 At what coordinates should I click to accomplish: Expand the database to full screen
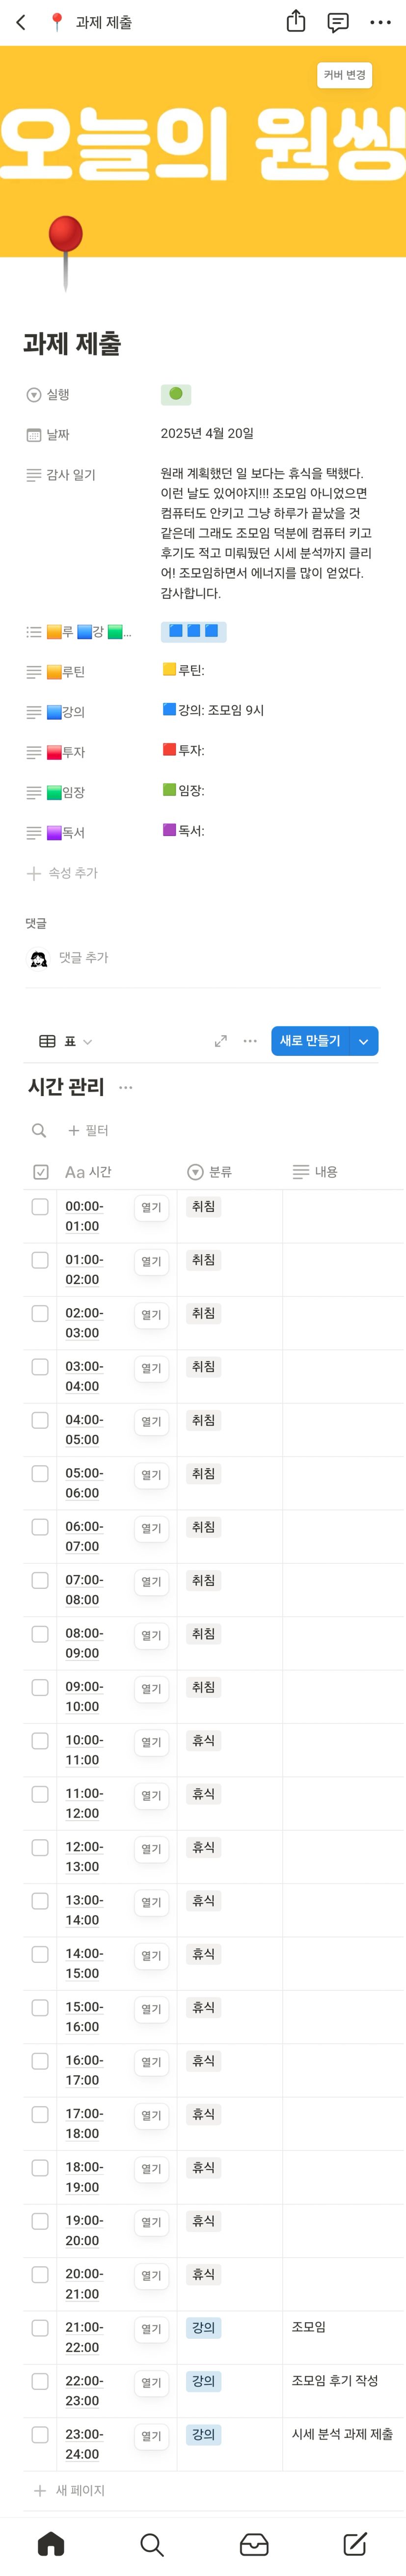[x=220, y=1041]
